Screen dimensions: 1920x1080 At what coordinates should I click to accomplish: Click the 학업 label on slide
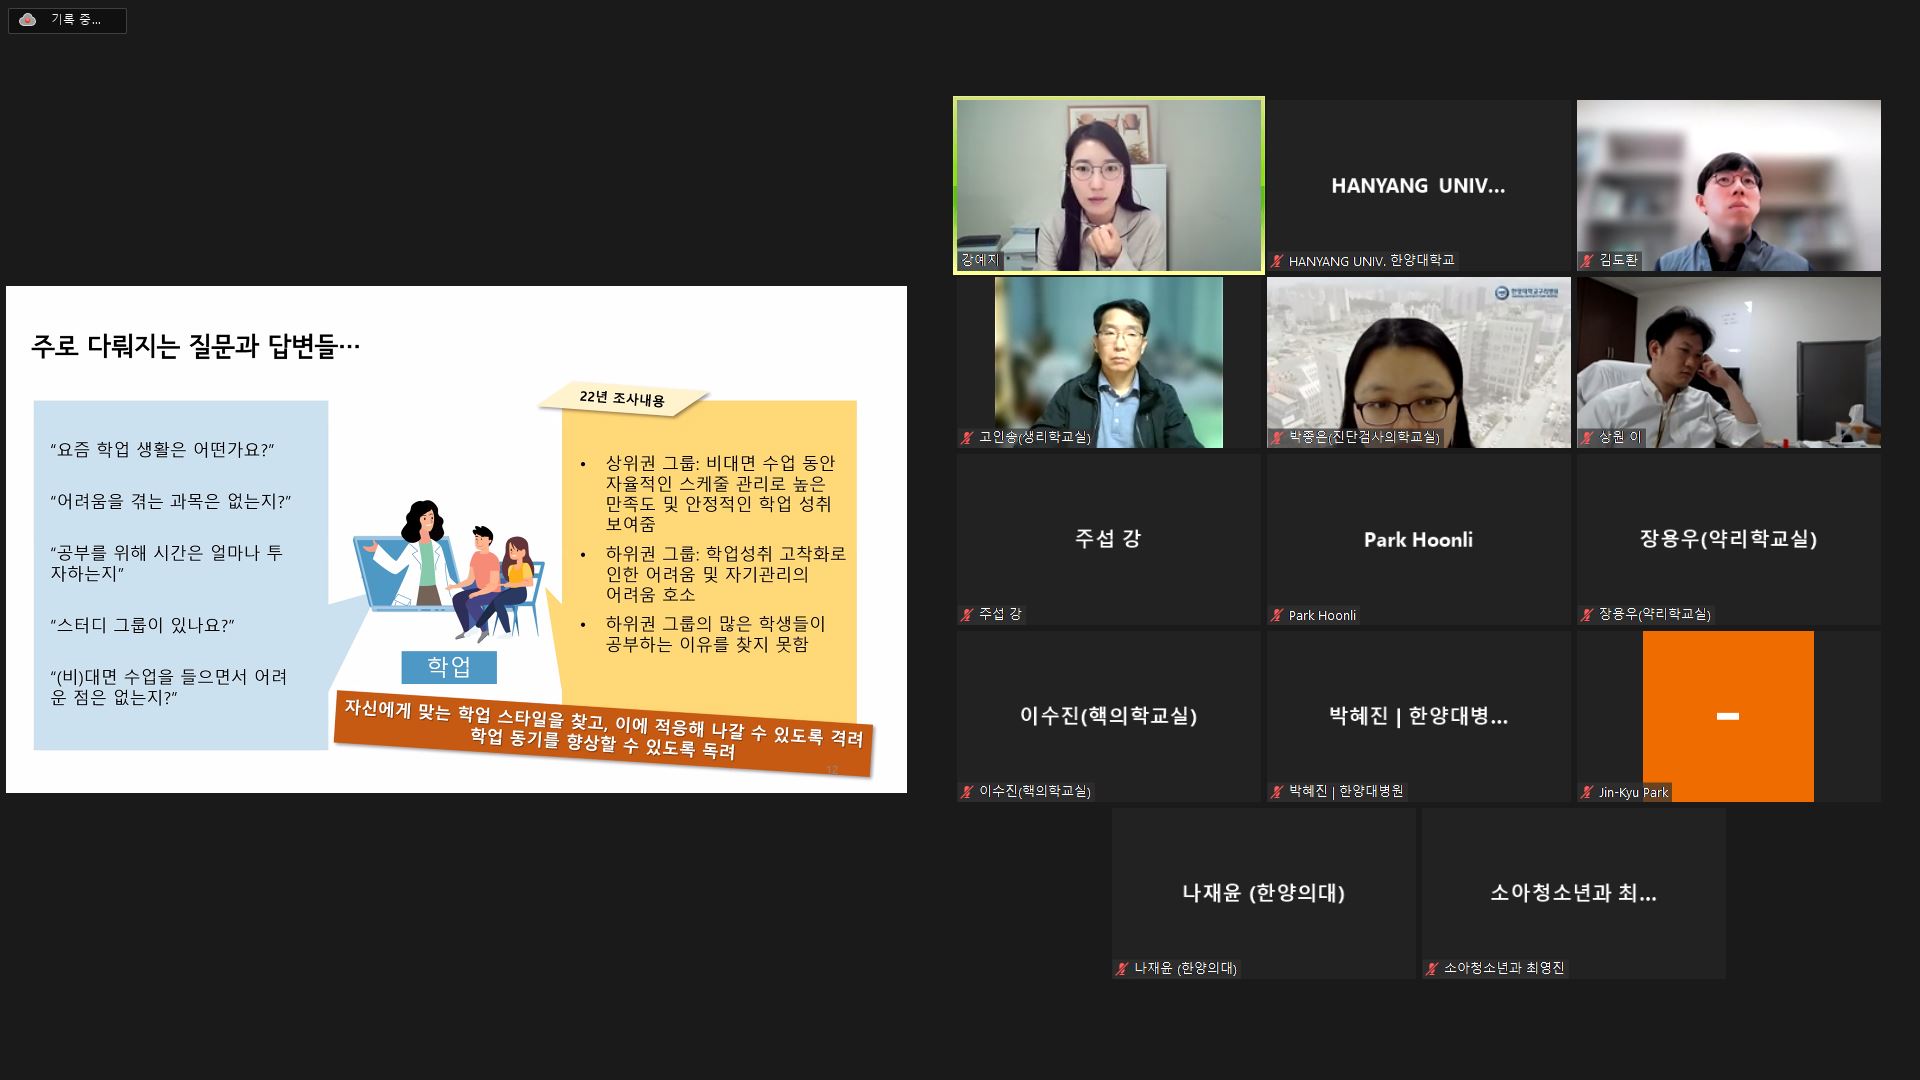(449, 667)
